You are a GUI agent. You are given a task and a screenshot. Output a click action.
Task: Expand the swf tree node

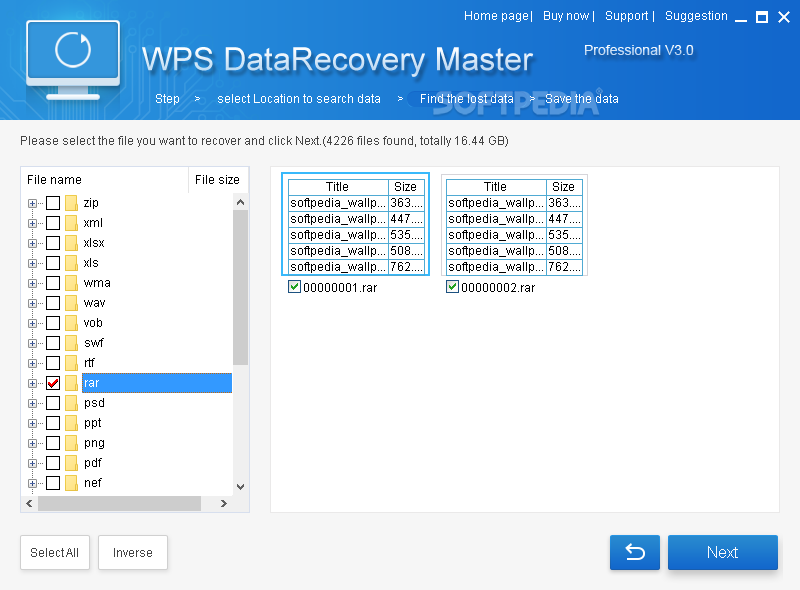click(32, 343)
